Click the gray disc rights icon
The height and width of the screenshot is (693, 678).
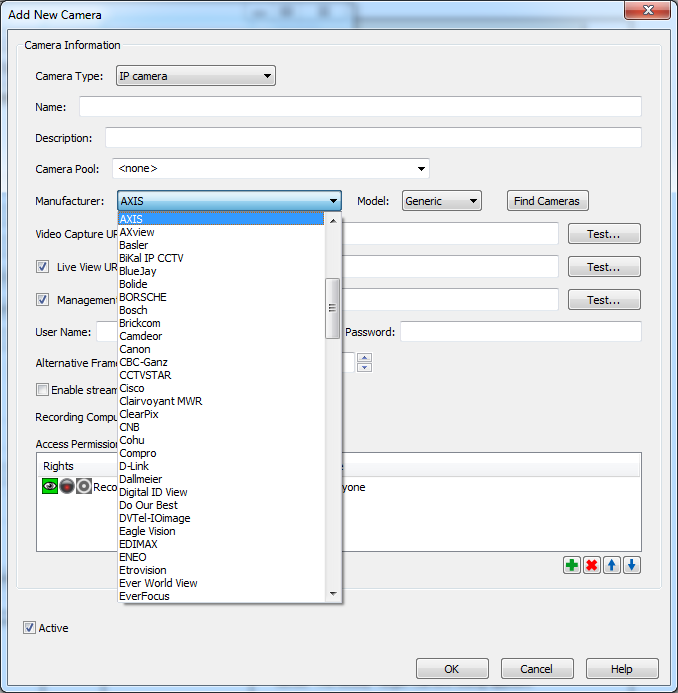pyautogui.click(x=84, y=486)
